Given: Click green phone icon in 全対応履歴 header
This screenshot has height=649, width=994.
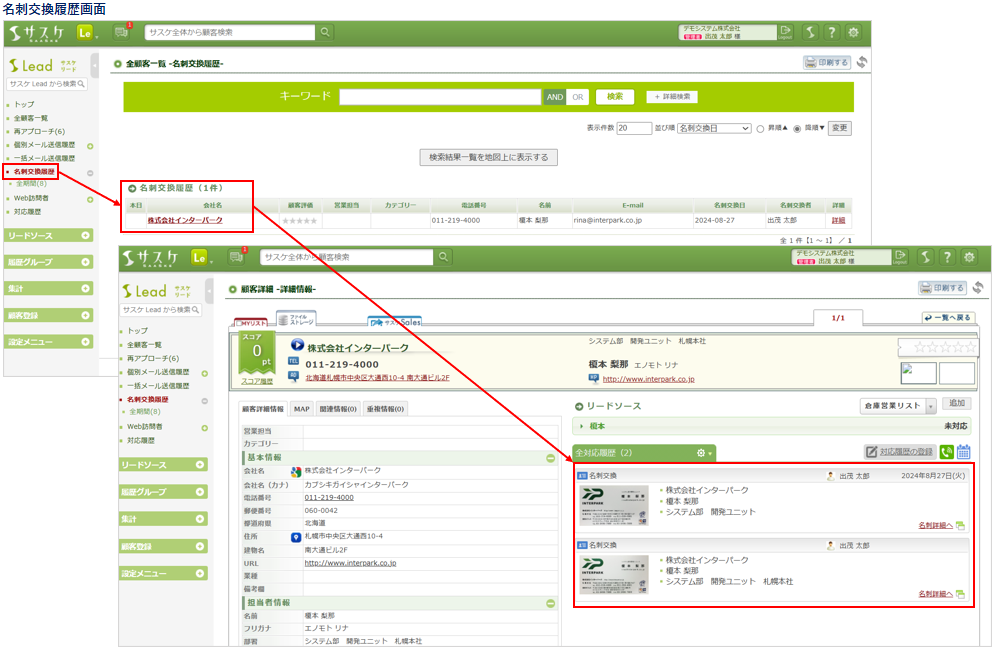Looking at the screenshot, I should [946, 452].
